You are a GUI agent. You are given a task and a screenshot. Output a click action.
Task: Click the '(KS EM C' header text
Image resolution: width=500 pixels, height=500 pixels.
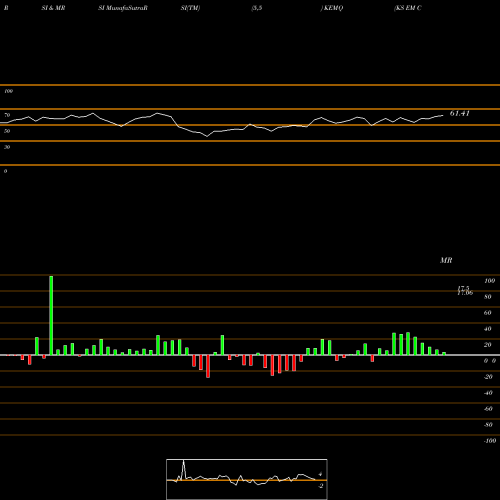[x=408, y=8]
